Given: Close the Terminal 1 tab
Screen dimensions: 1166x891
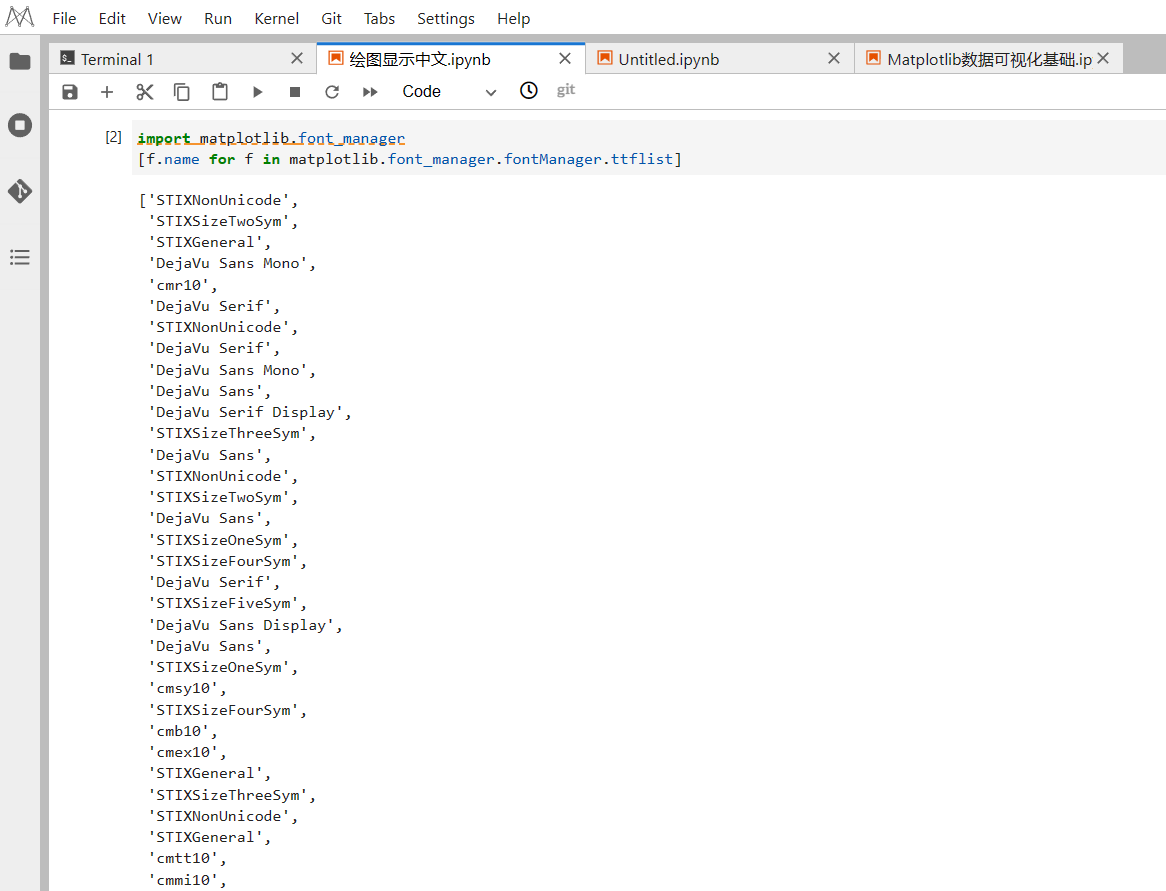Looking at the screenshot, I should coord(297,59).
